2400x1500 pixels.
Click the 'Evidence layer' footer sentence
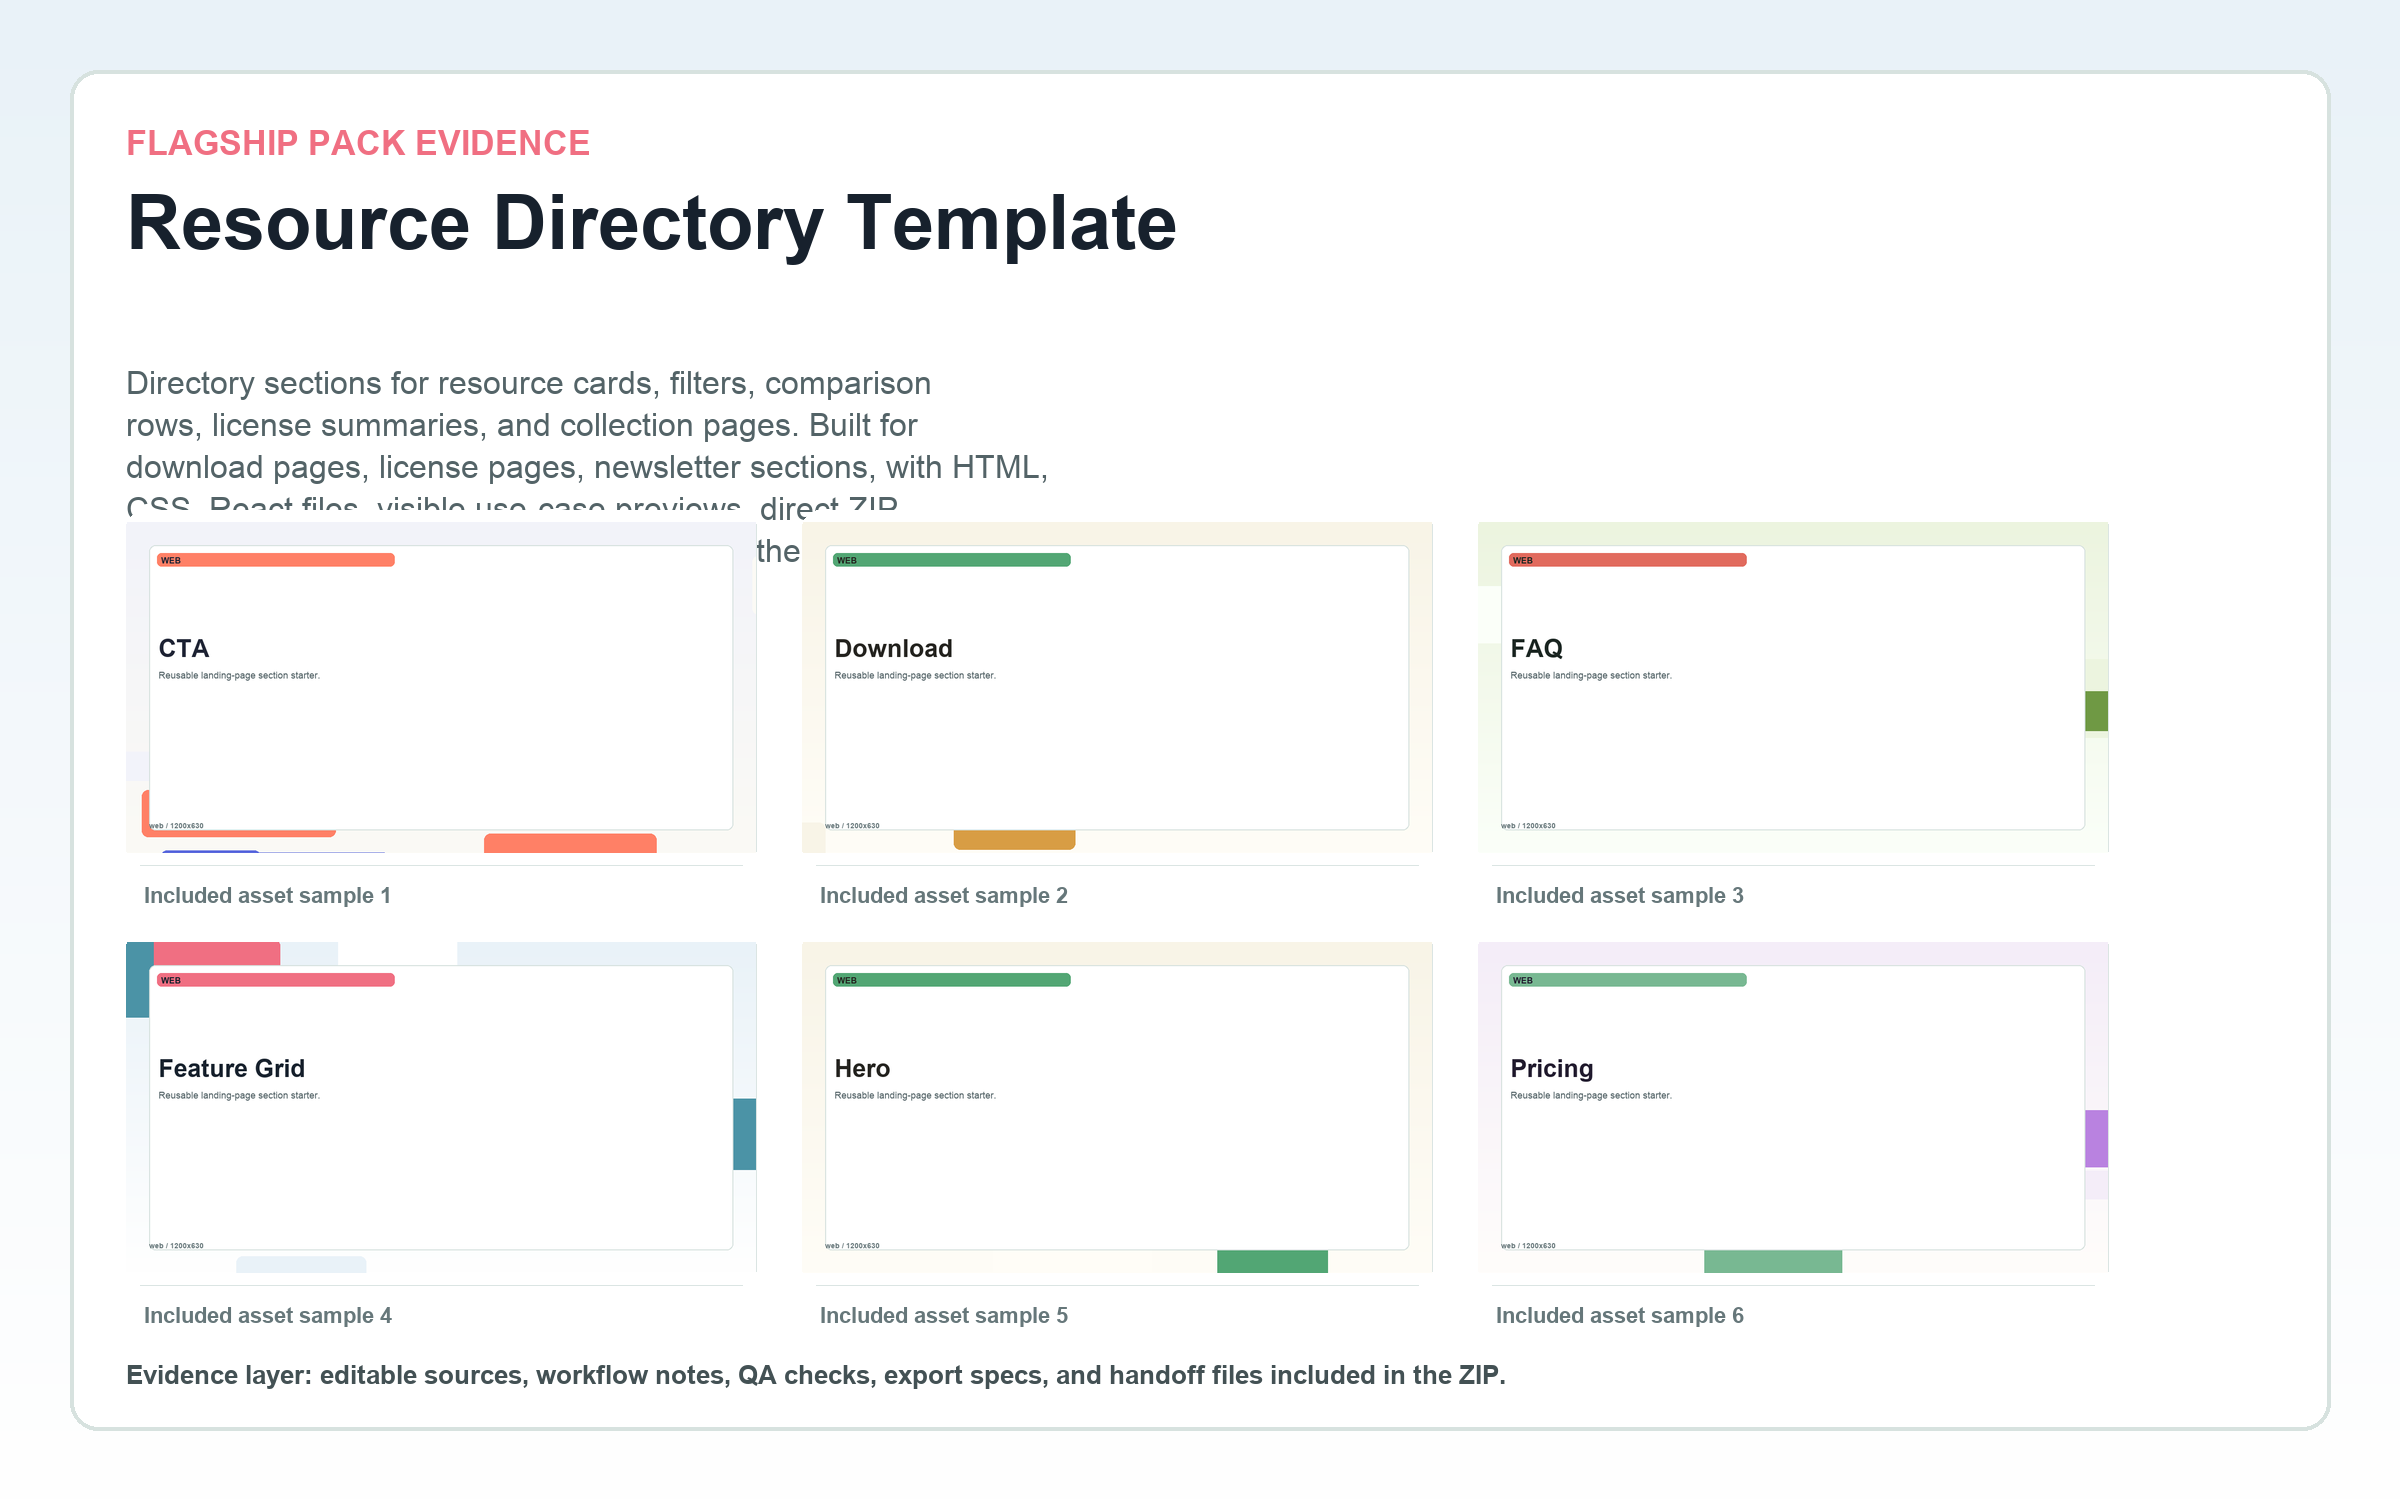(x=815, y=1375)
